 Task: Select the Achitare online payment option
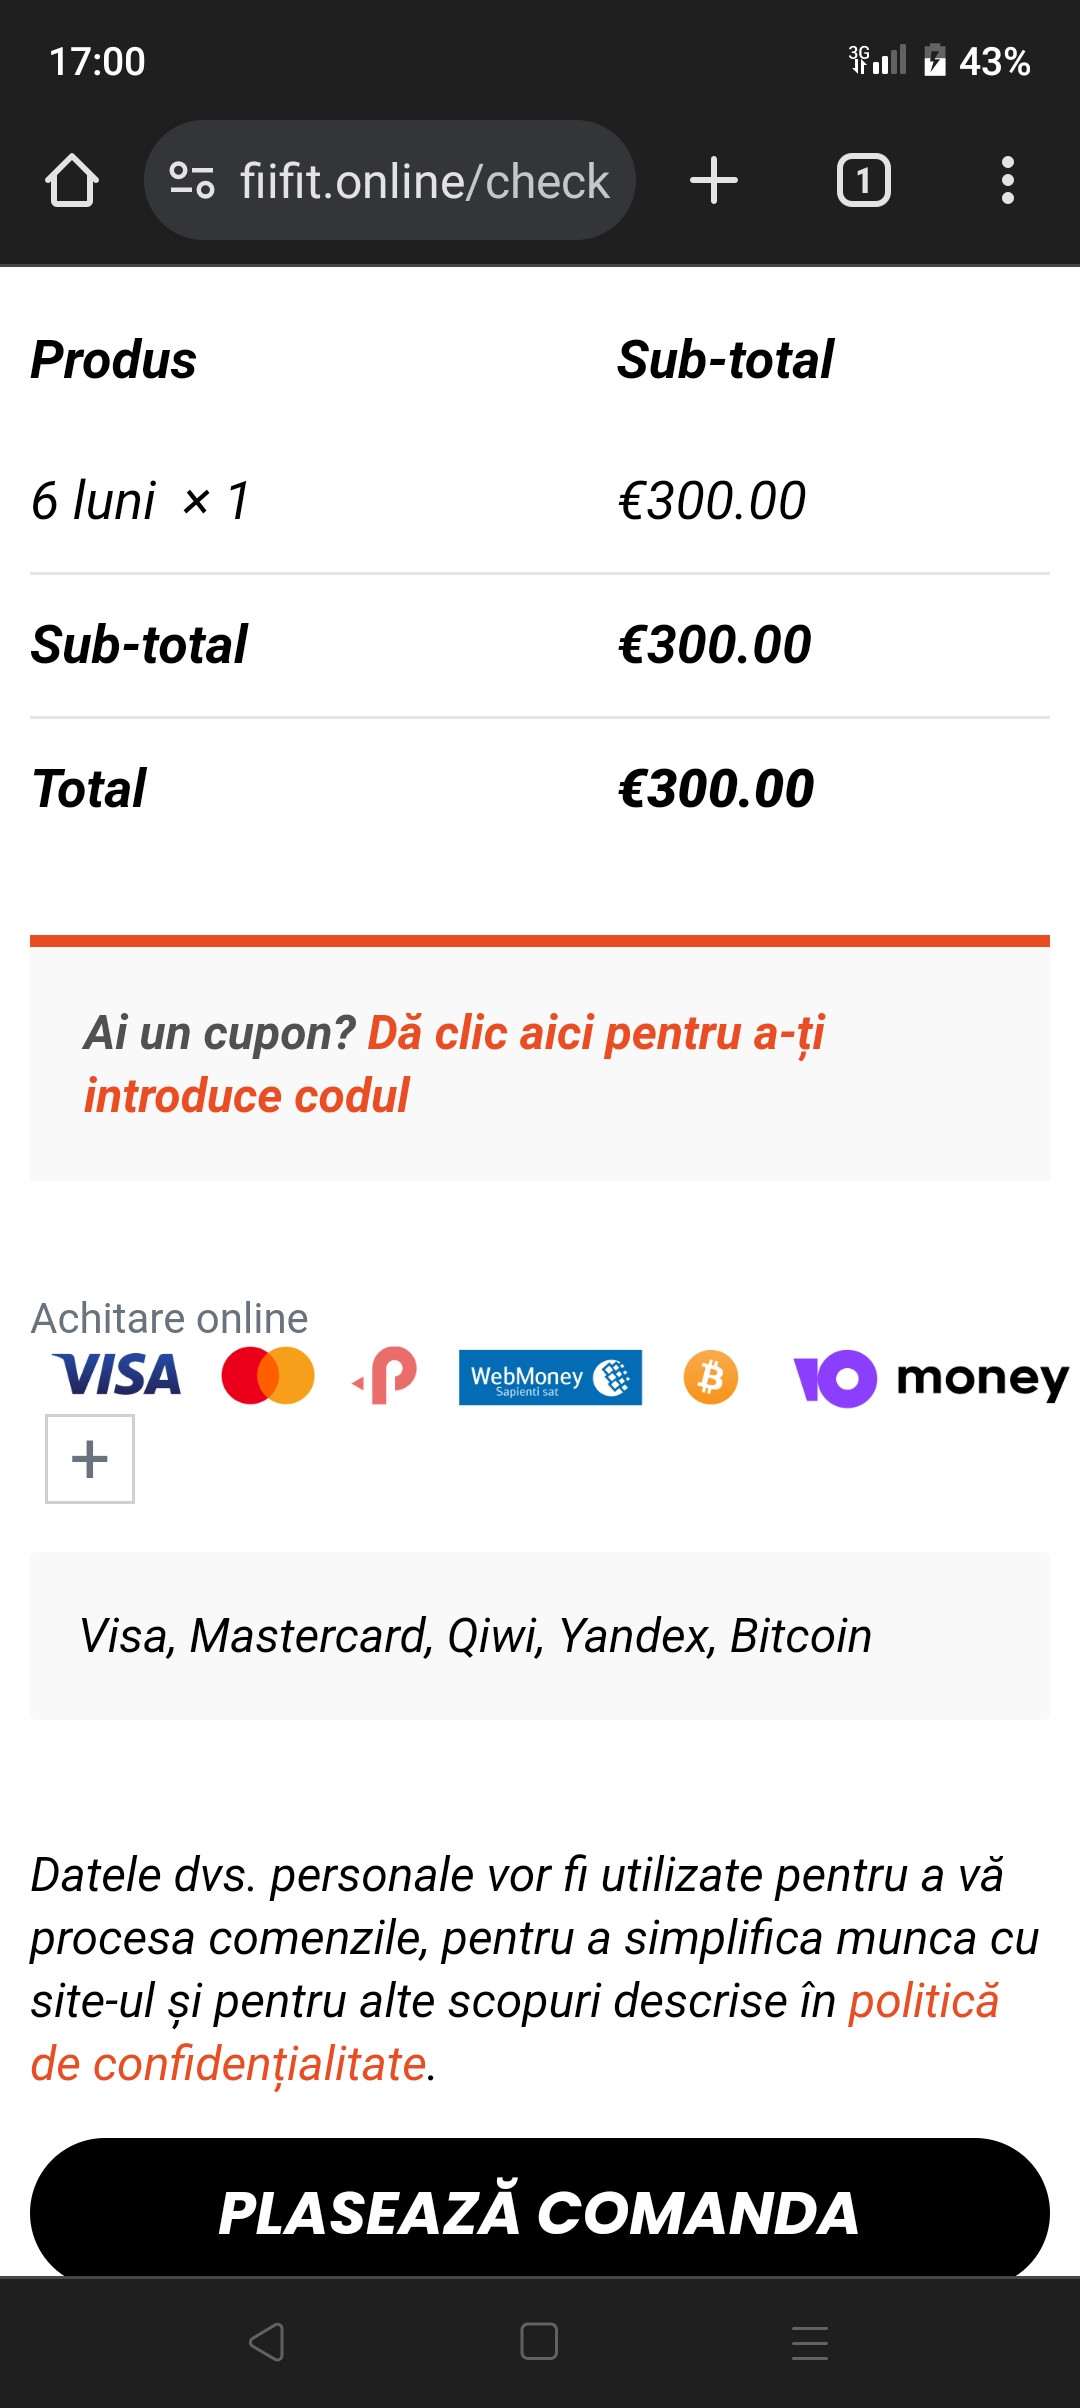click(x=170, y=1318)
